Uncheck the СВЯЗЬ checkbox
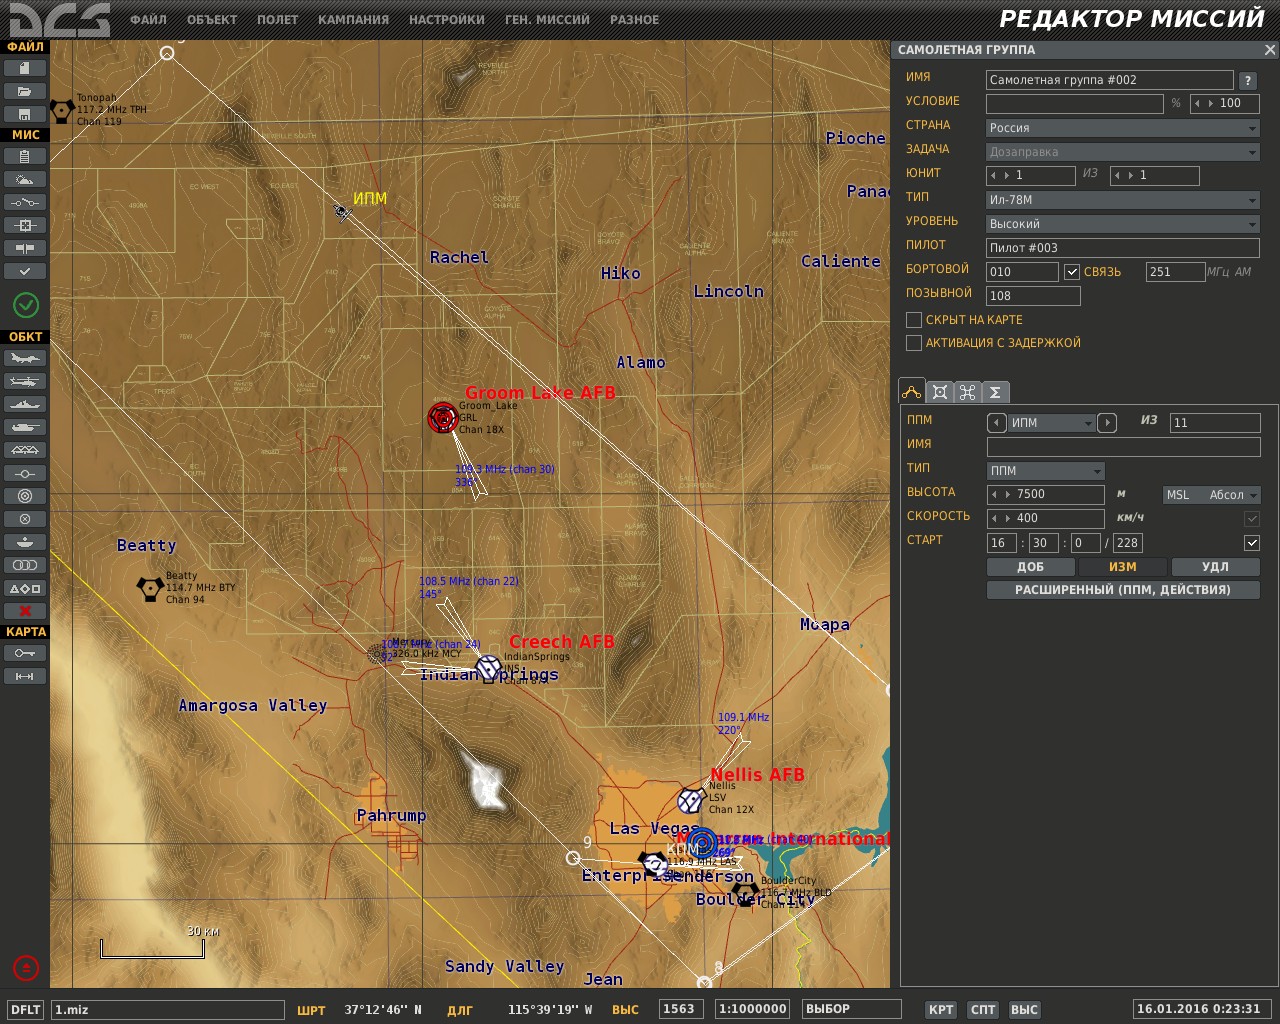Screen dimensions: 1280x1024 [1072, 272]
